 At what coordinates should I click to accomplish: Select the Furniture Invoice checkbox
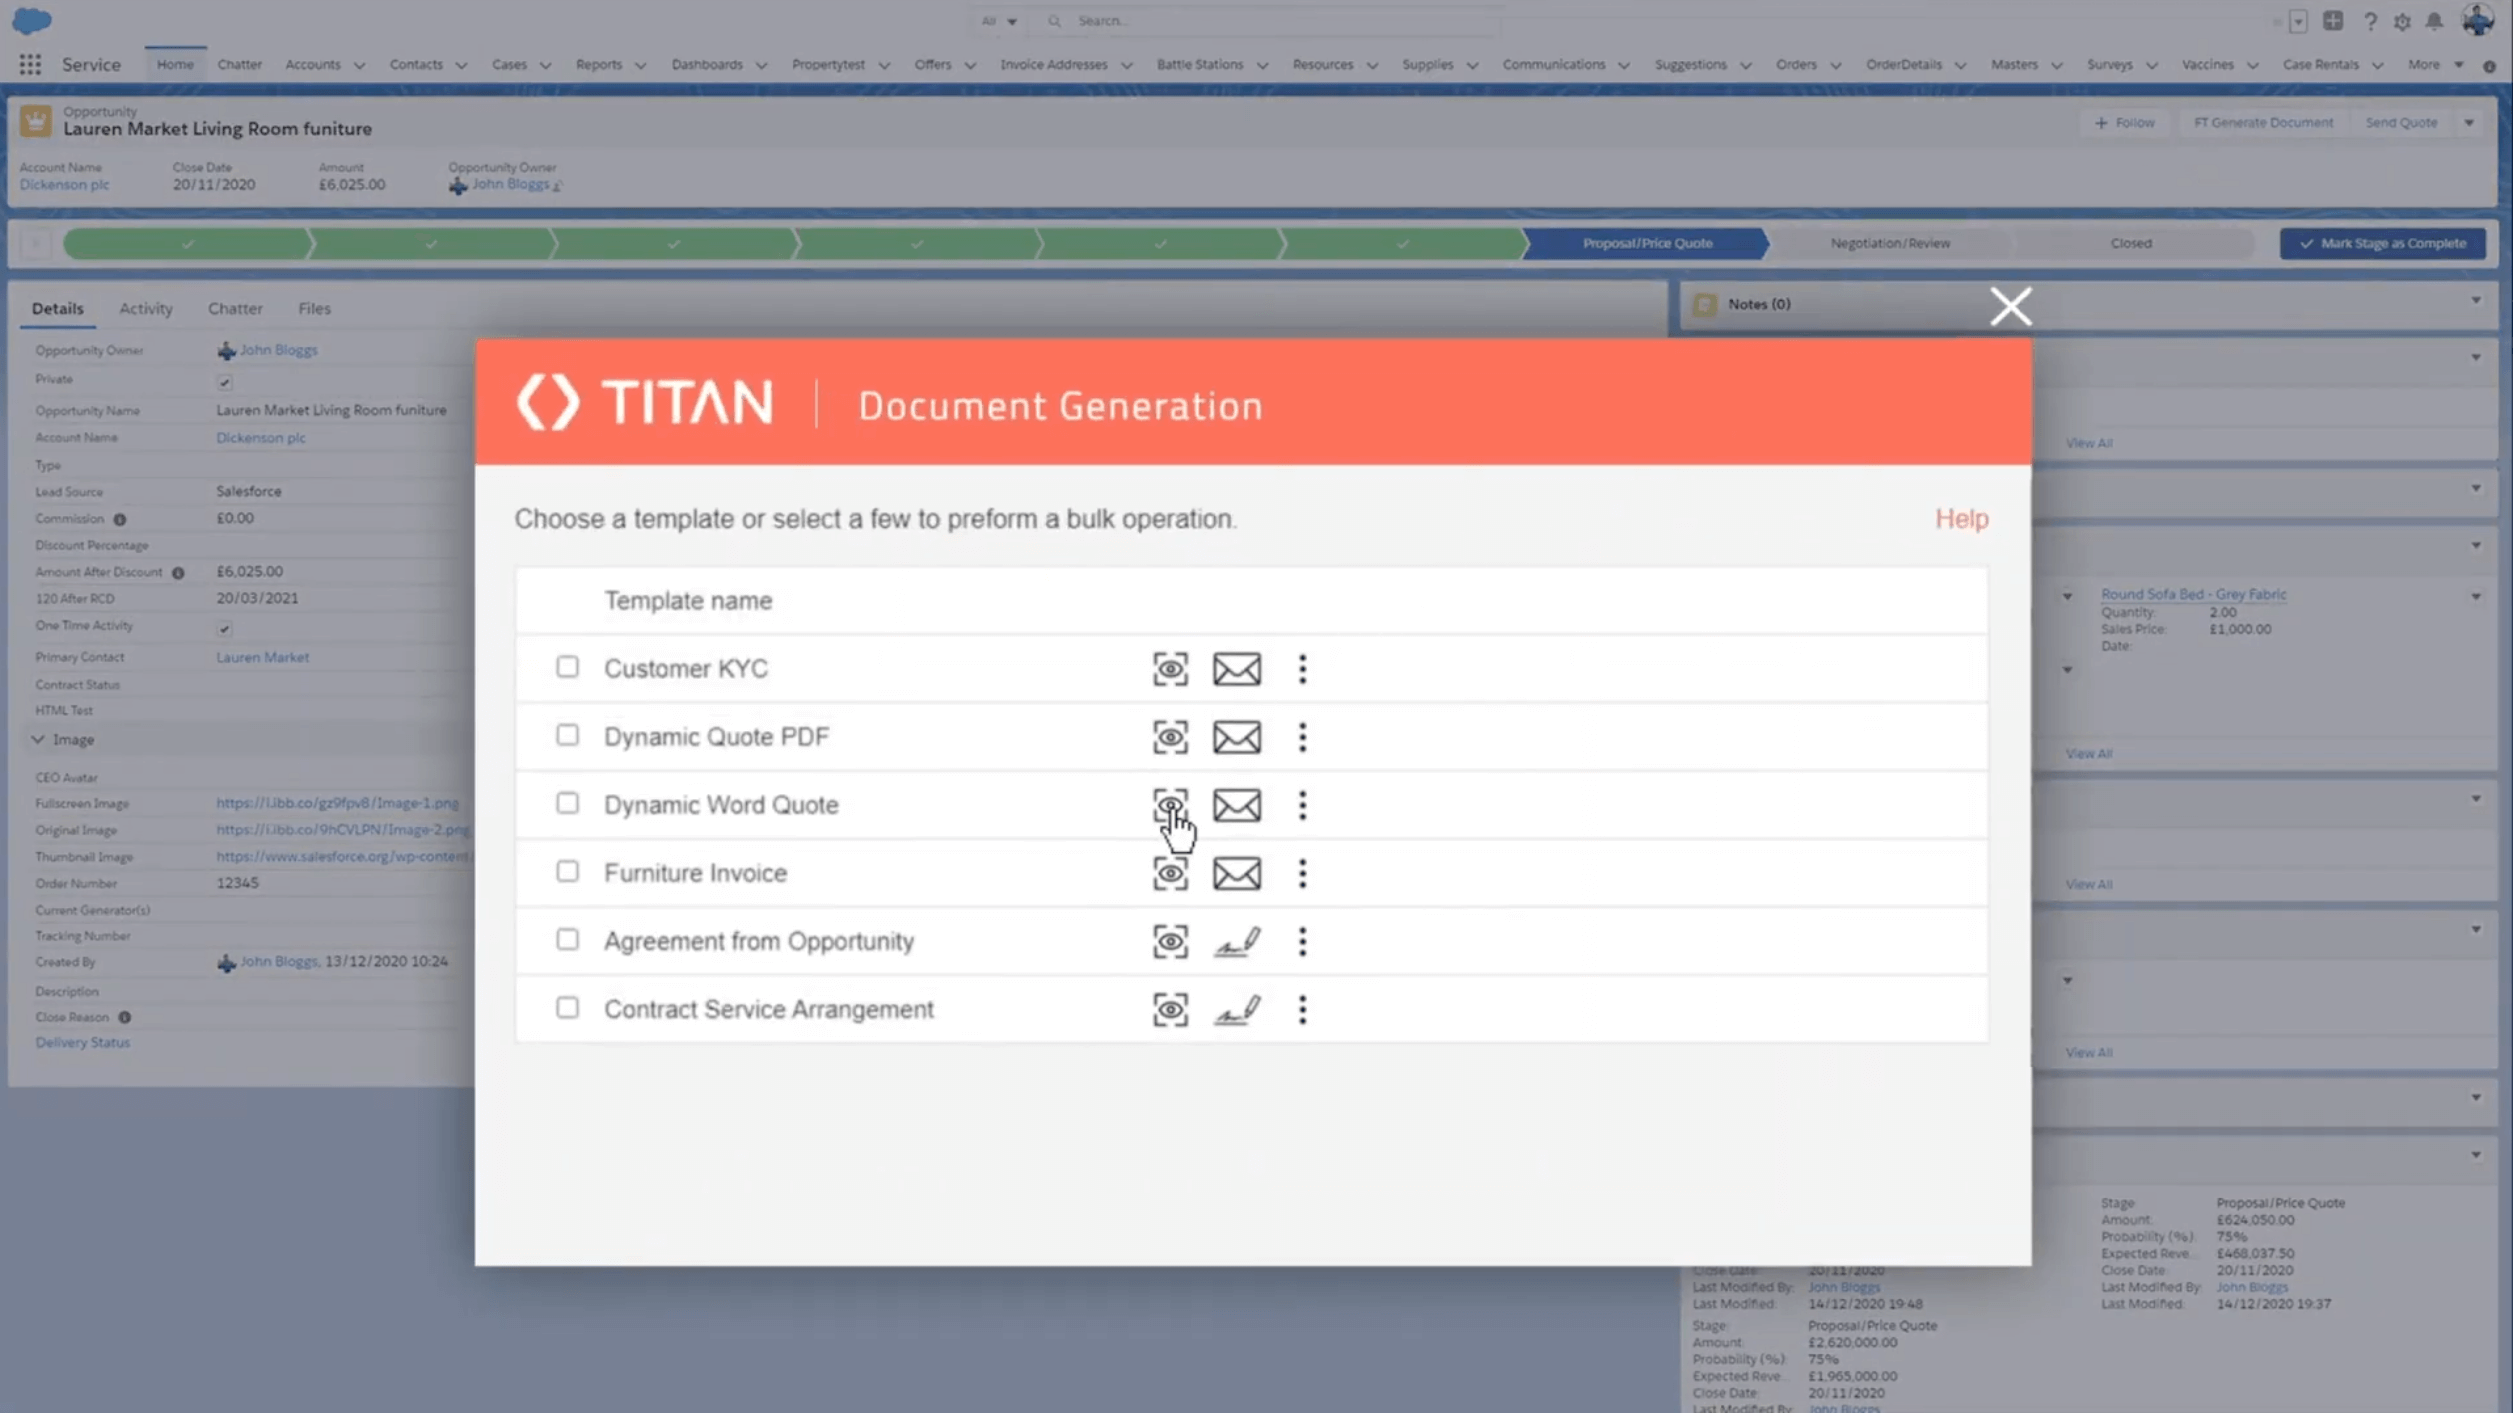pos(567,871)
